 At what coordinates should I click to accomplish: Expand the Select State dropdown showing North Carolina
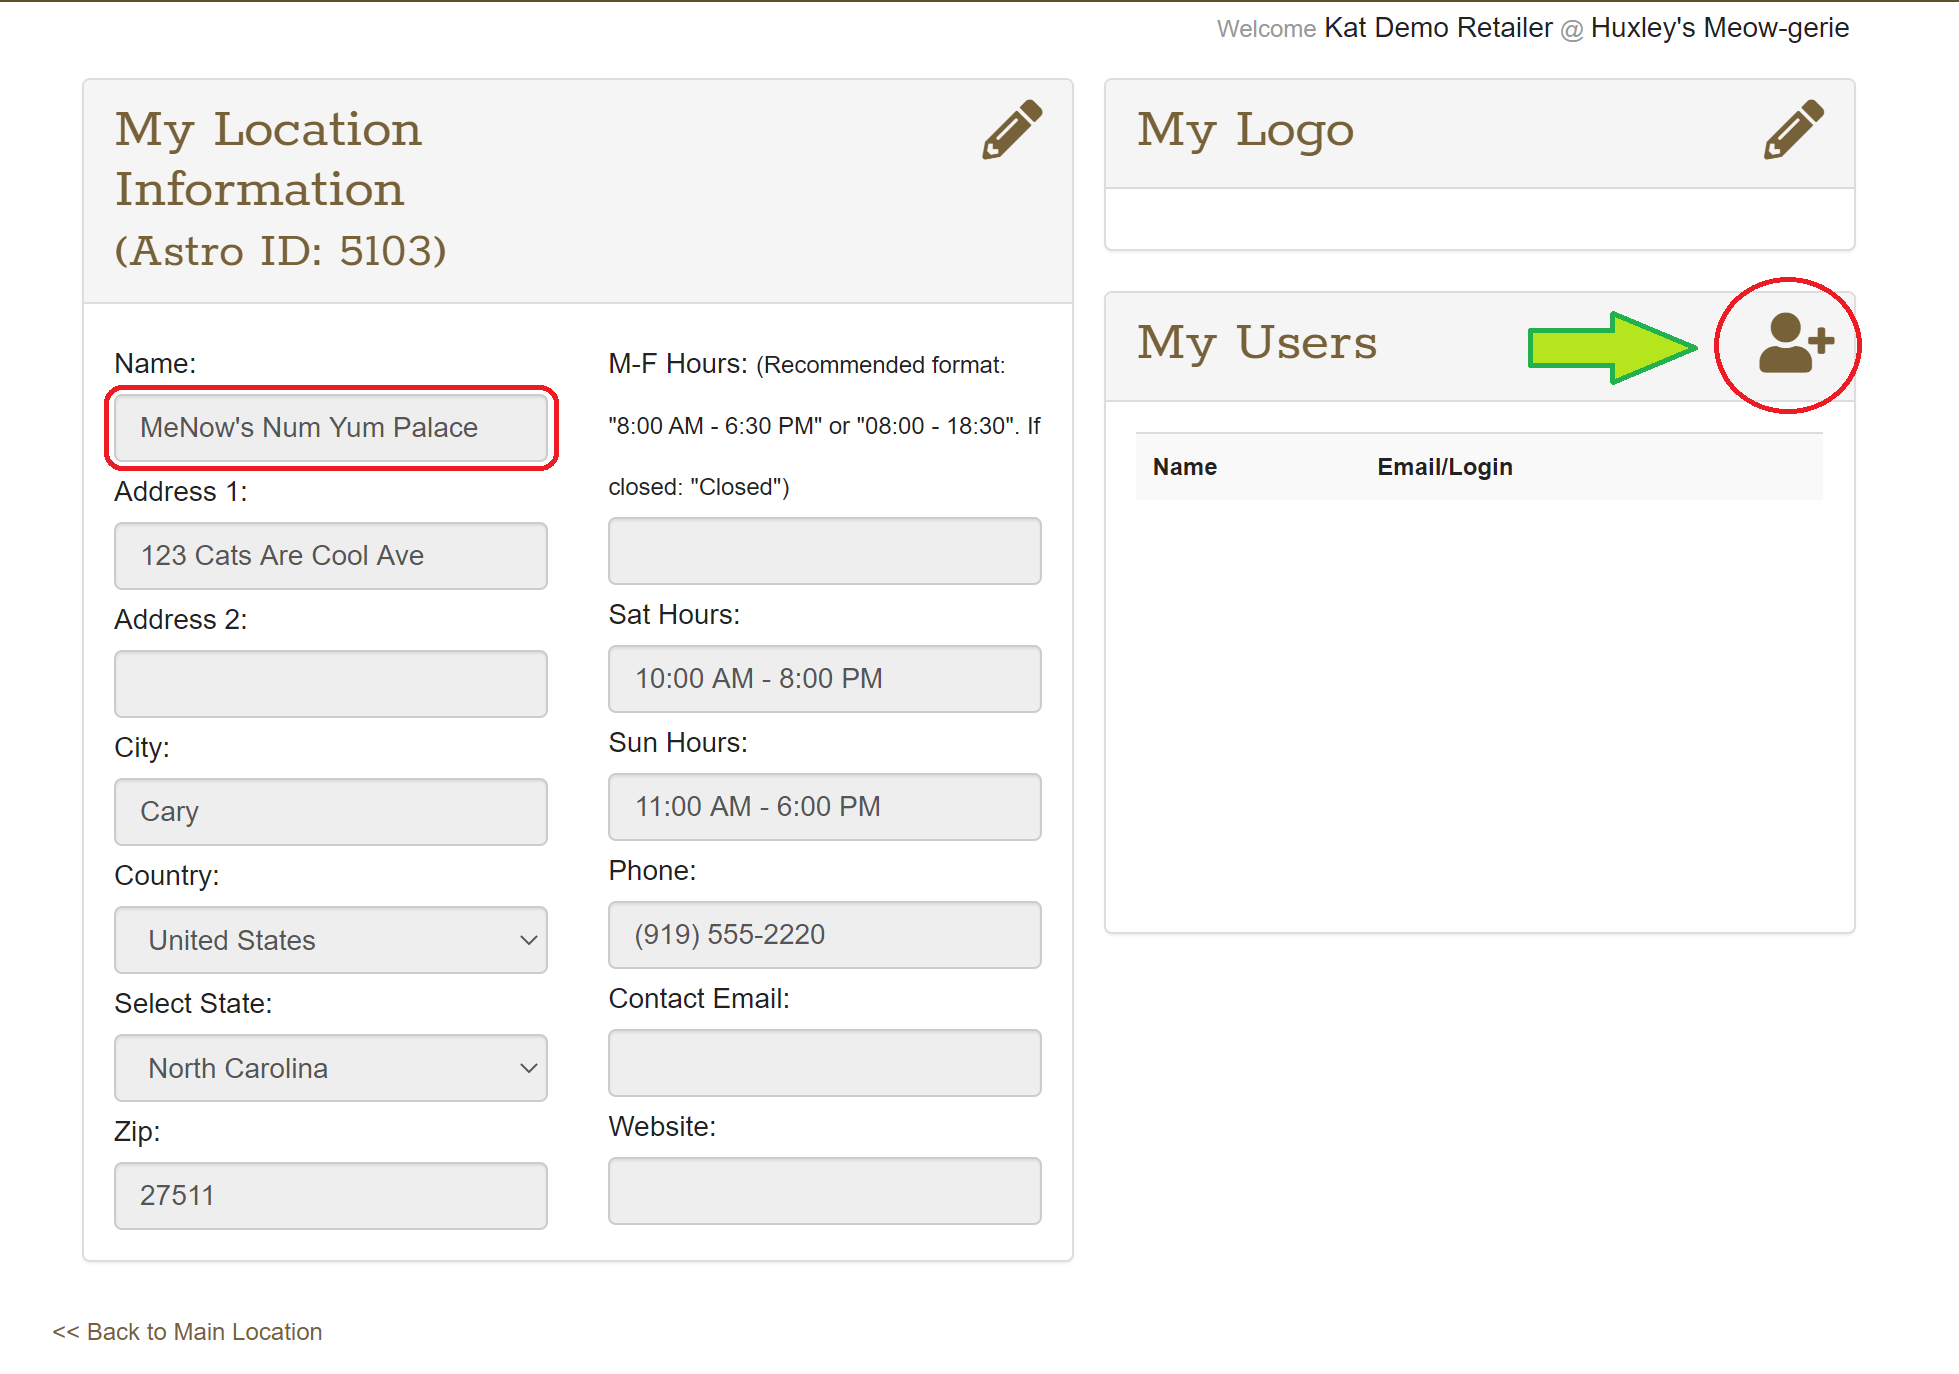click(x=330, y=1068)
